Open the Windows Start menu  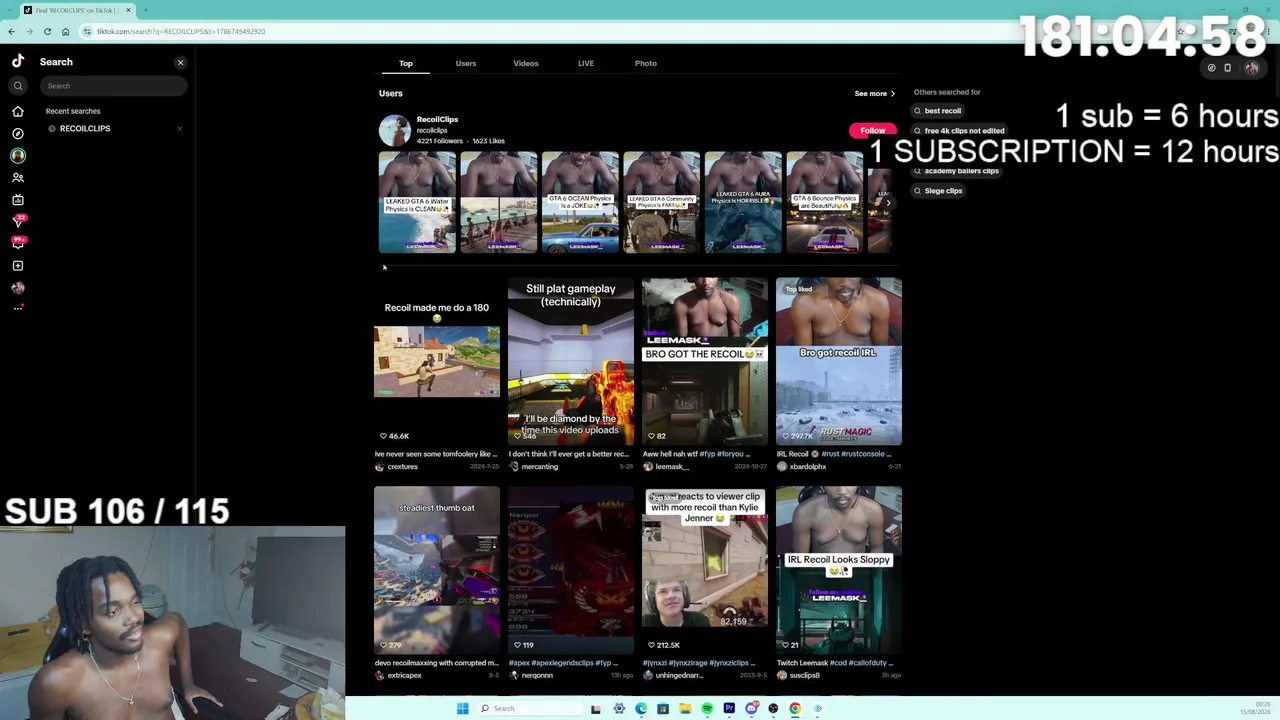(462, 708)
